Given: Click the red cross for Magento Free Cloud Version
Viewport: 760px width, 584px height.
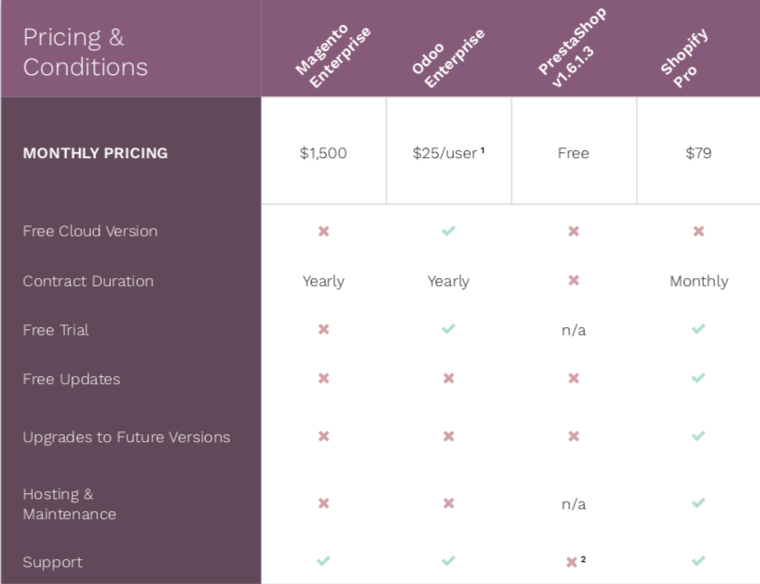Looking at the screenshot, I should pyautogui.click(x=323, y=231).
